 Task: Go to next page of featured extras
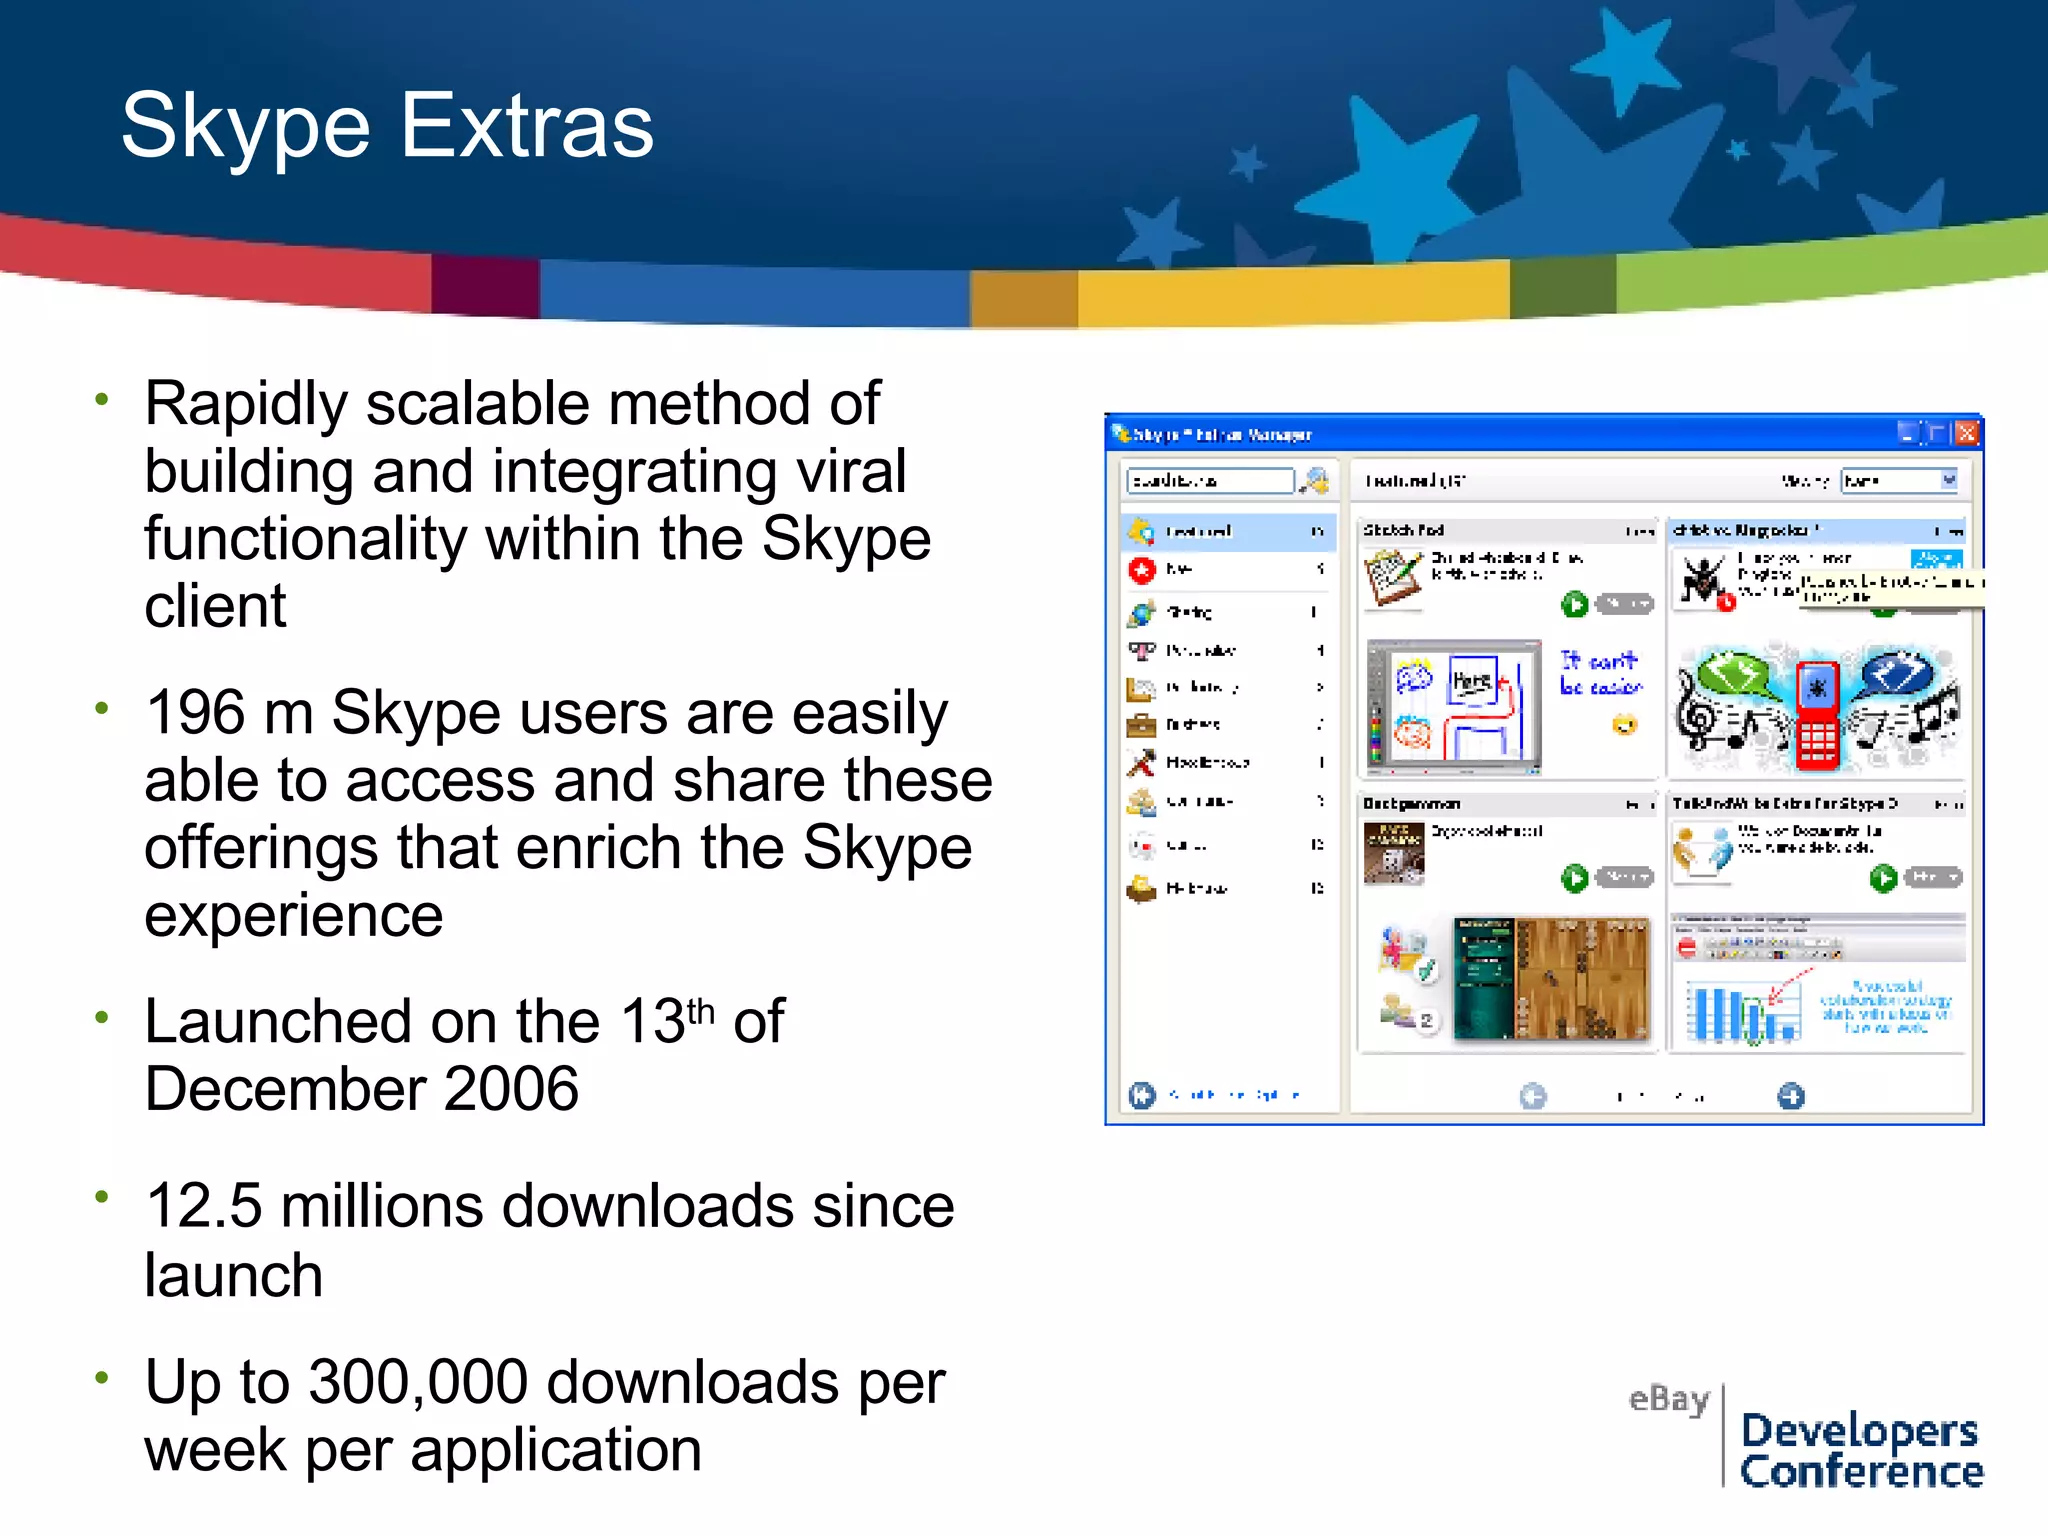[1791, 1097]
